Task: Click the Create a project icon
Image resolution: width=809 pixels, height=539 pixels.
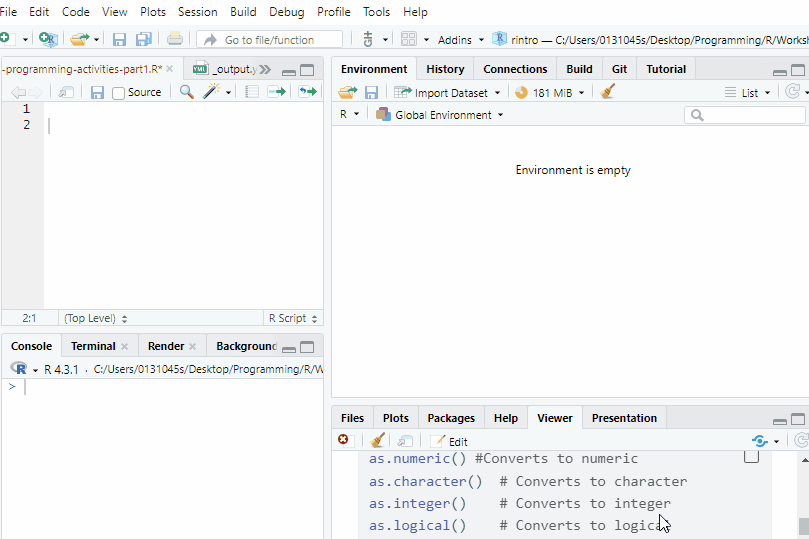Action: coord(47,40)
